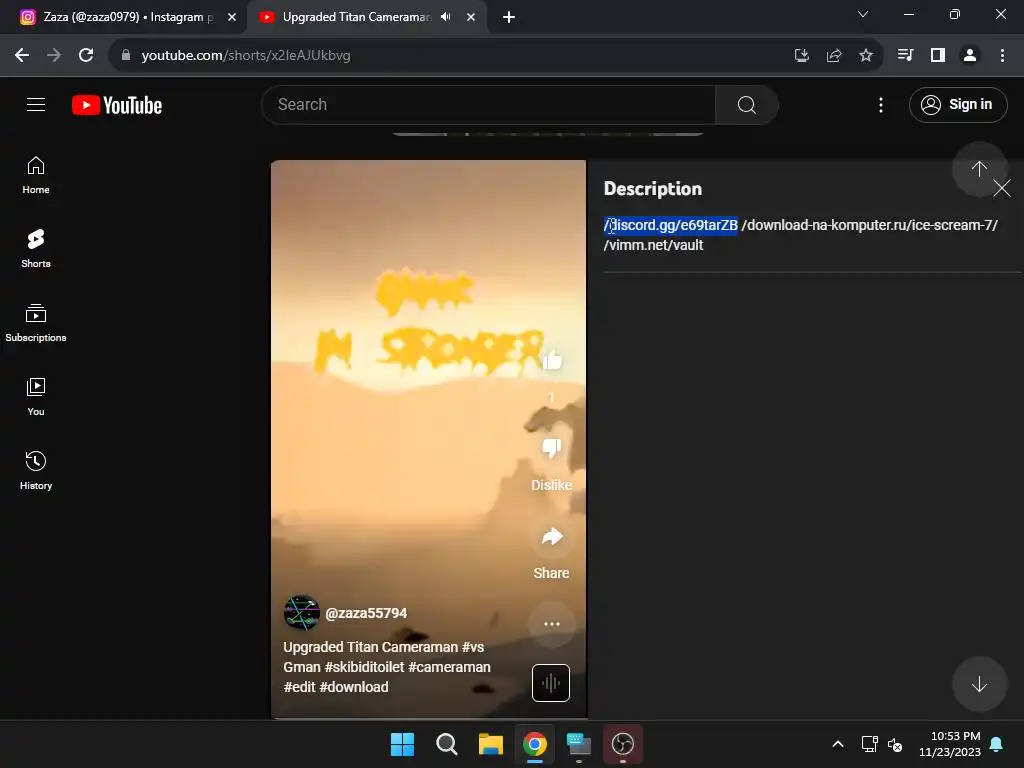1024x768 pixels.
Task: View site information lock icon
Action: click(x=126, y=56)
